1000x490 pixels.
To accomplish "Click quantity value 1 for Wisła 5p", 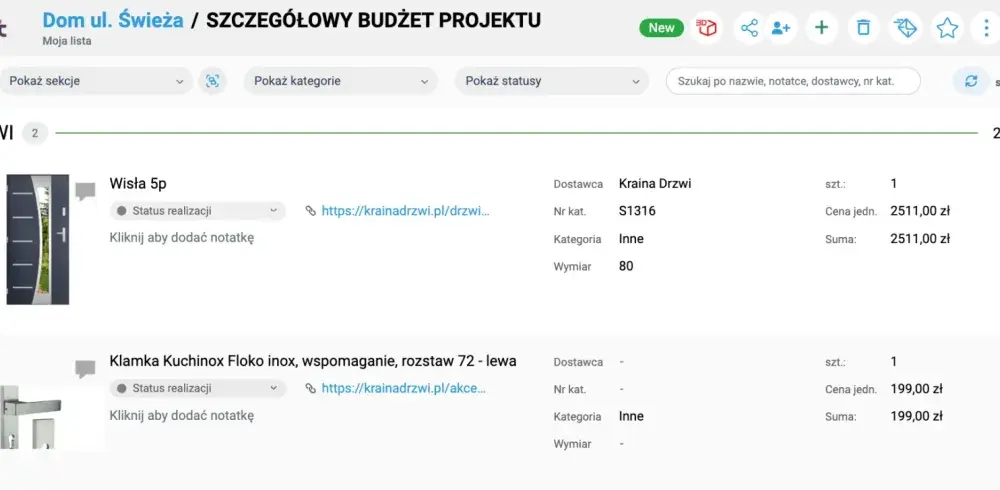I will pyautogui.click(x=894, y=184).
